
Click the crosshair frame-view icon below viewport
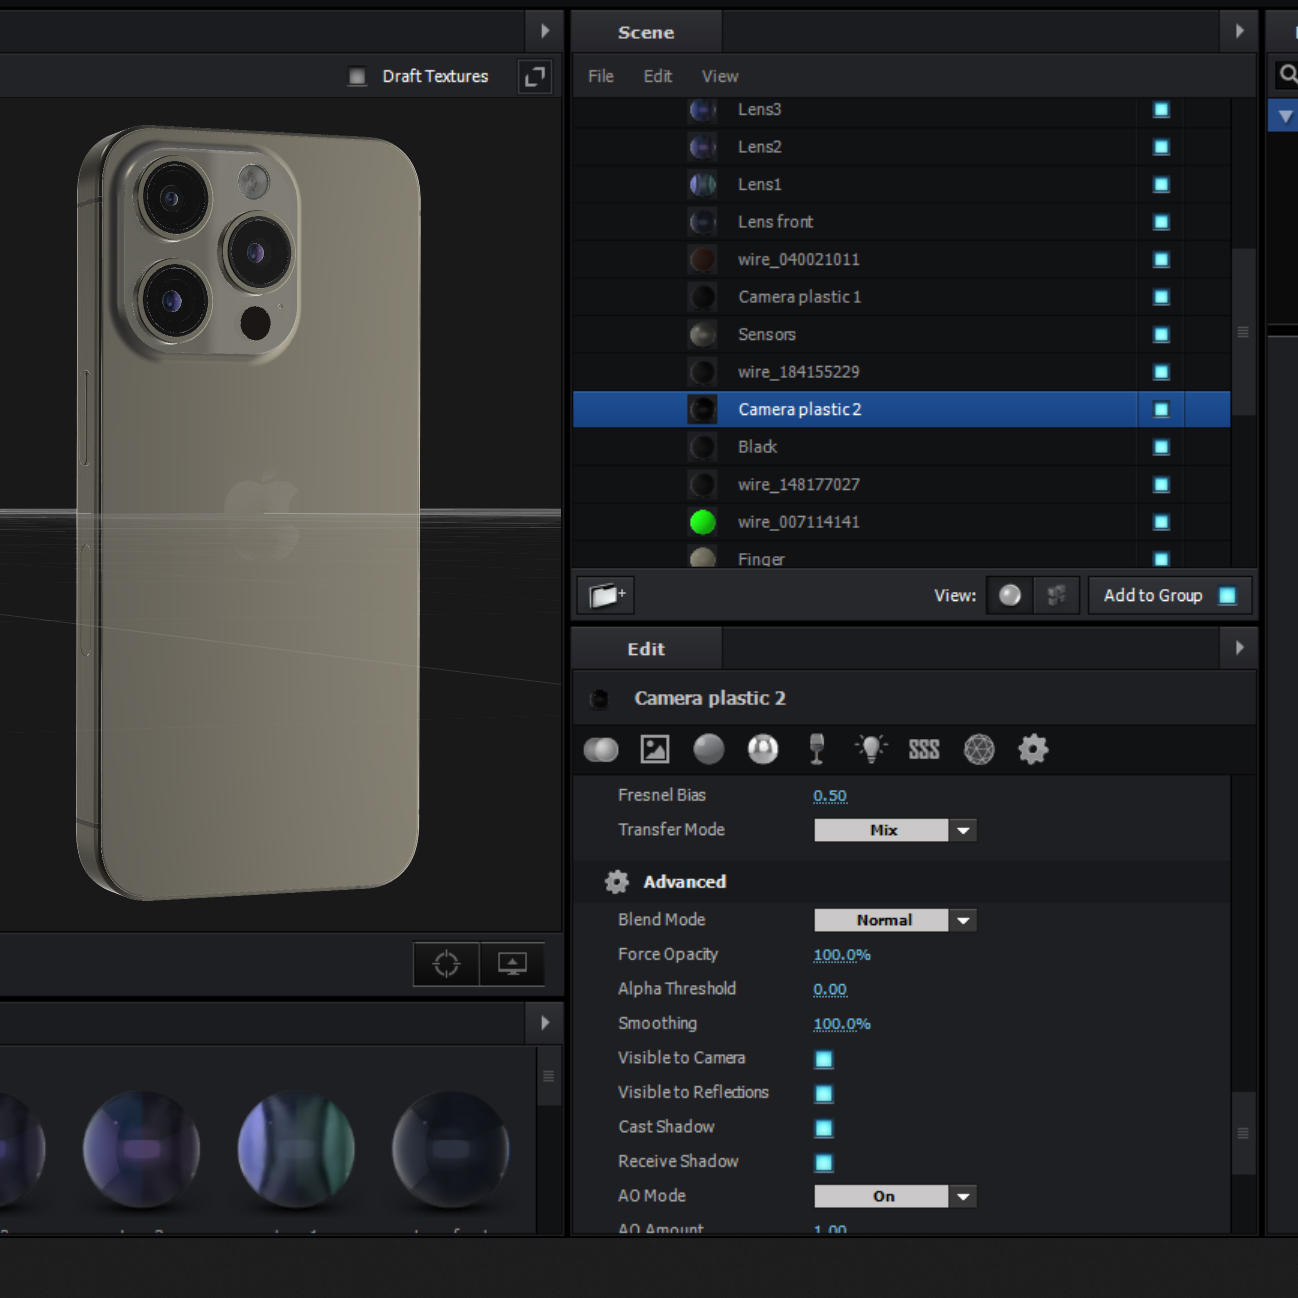pos(446,964)
